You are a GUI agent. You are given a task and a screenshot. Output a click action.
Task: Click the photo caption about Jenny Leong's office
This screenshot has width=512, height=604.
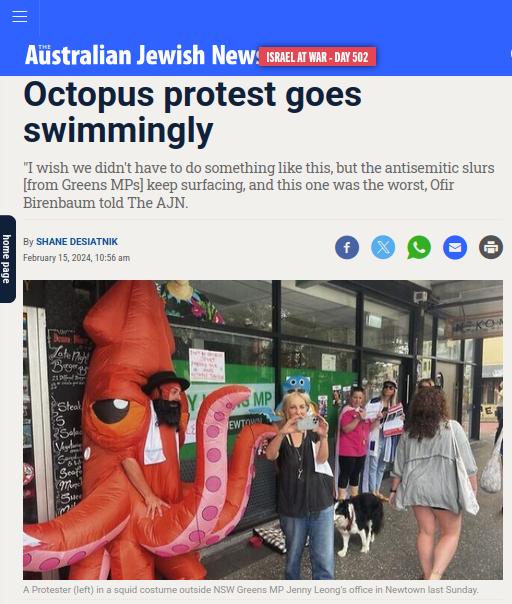coord(250,590)
